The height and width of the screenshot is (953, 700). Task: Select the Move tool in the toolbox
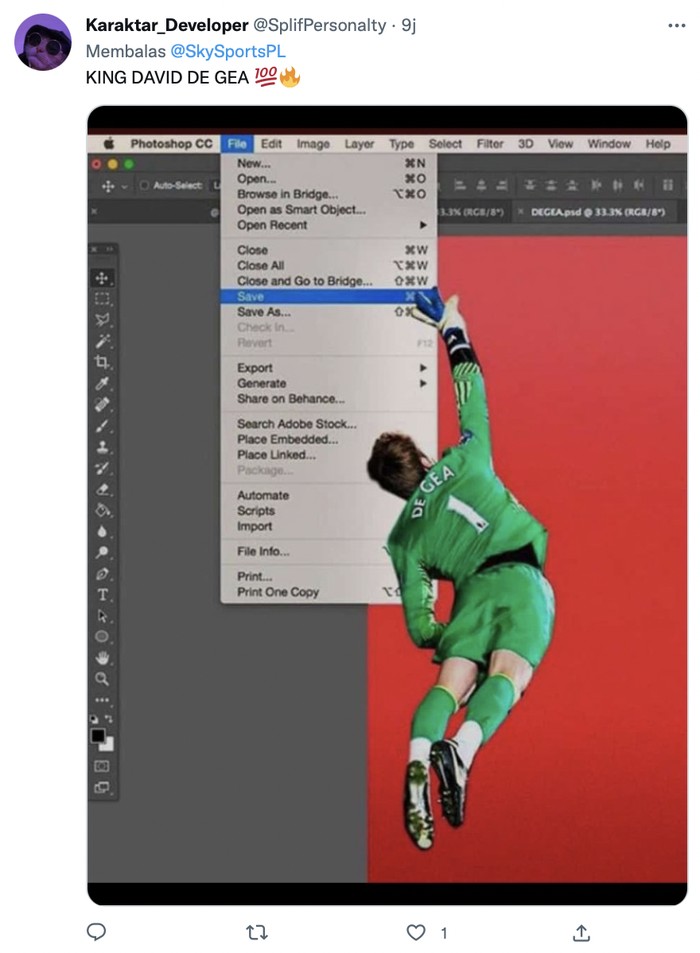(x=102, y=278)
